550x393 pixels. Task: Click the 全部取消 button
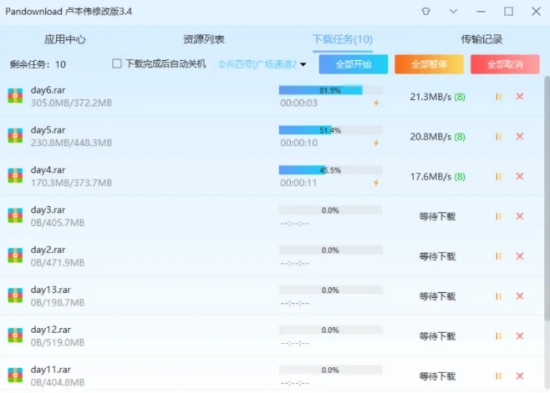coord(505,64)
